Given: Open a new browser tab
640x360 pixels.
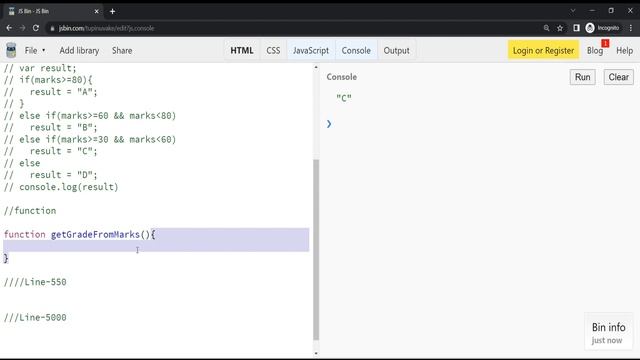Looking at the screenshot, I should (112, 11).
